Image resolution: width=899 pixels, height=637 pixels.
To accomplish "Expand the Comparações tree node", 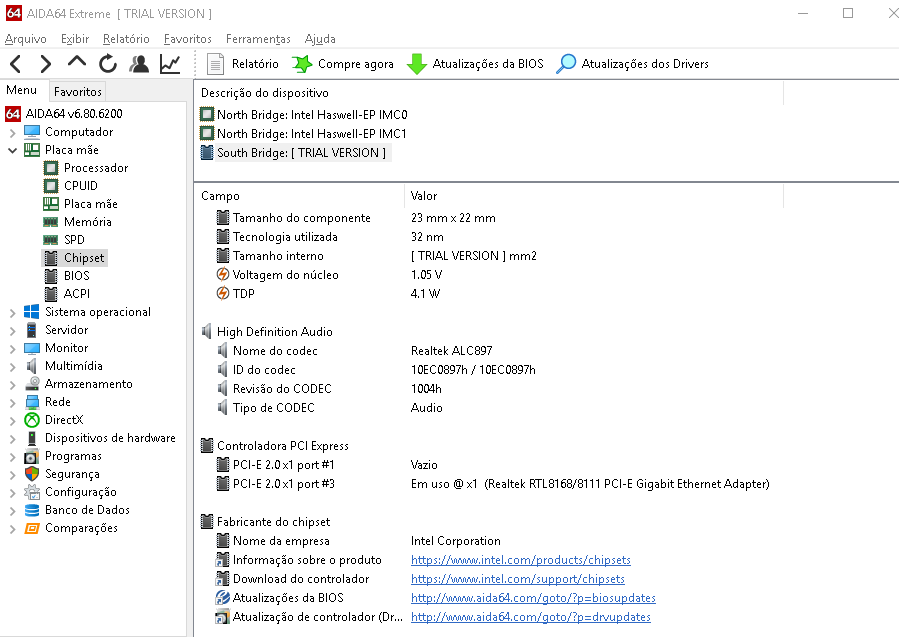I will 13,529.
